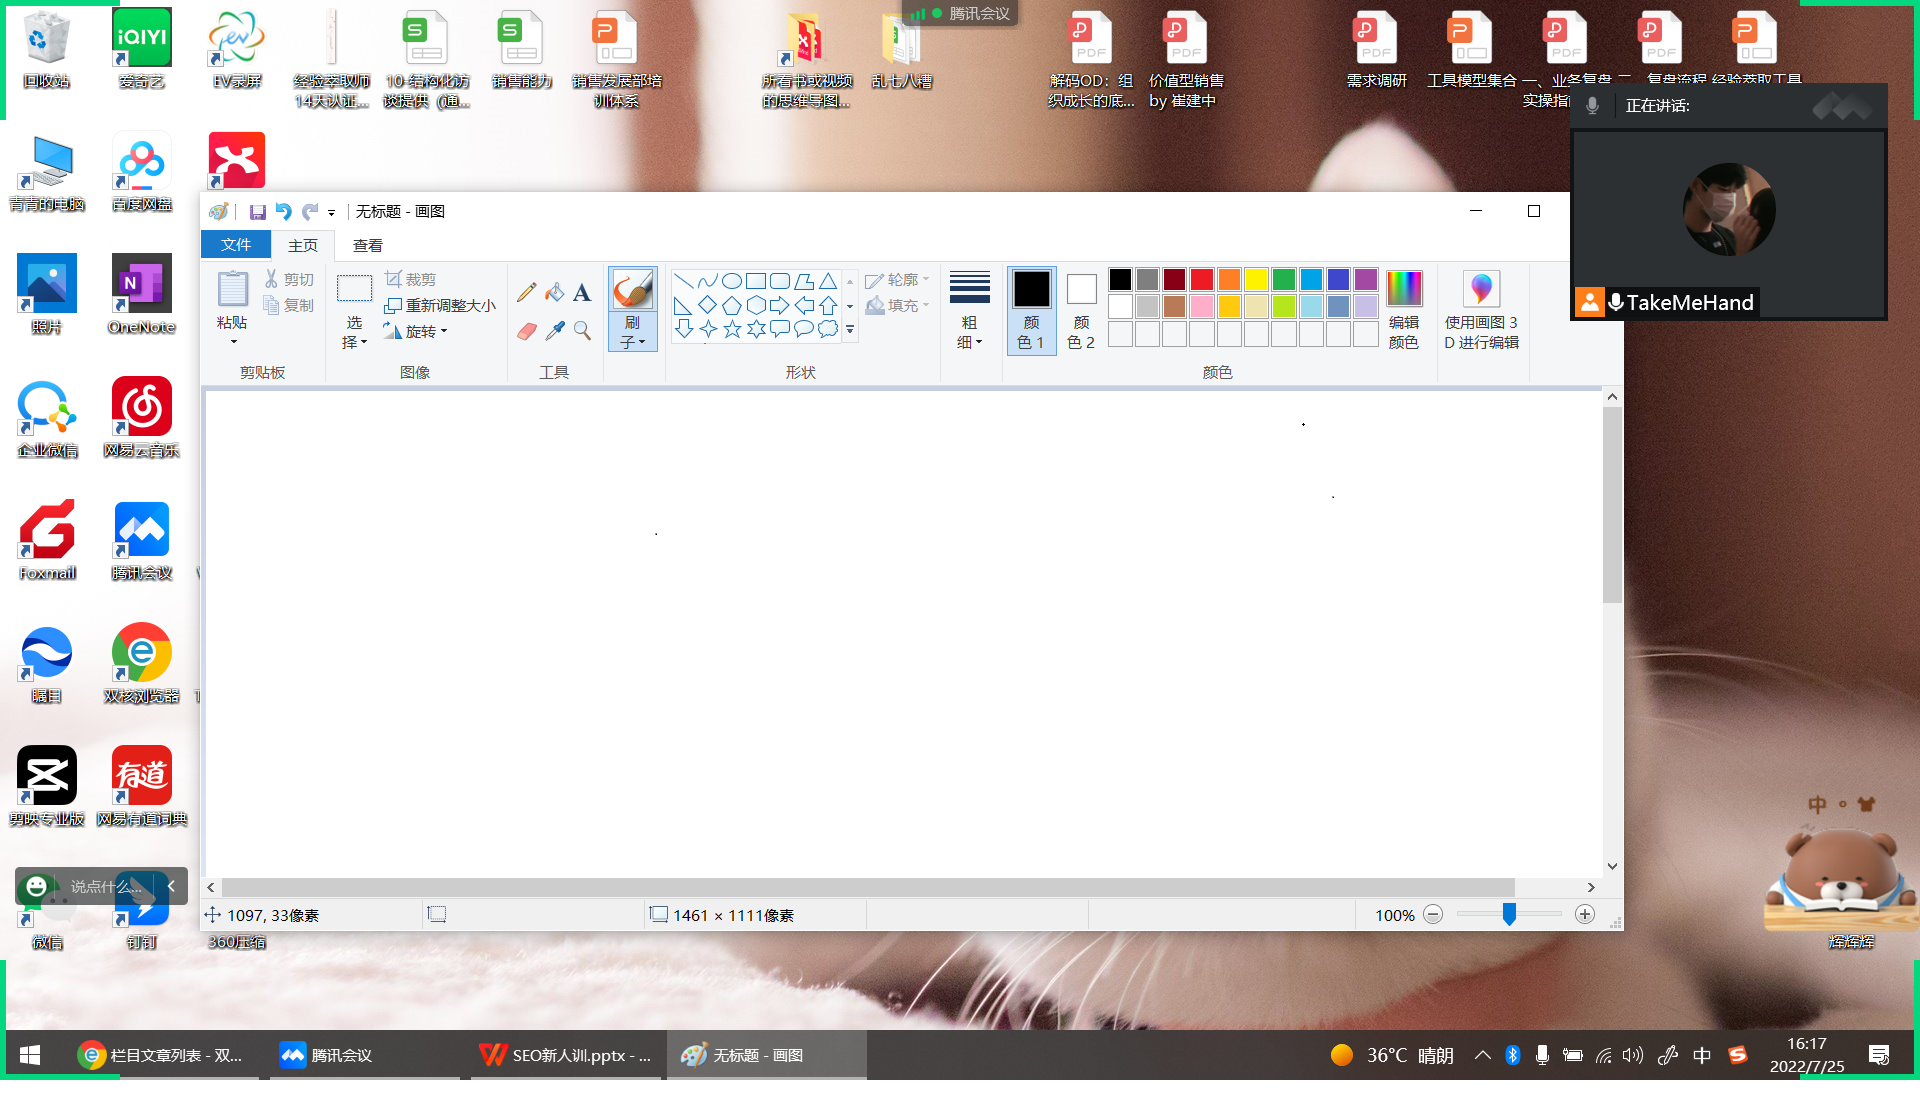Viewport: 1920px width, 1111px height.
Task: Click the Undo arrow icon
Action: coord(284,212)
